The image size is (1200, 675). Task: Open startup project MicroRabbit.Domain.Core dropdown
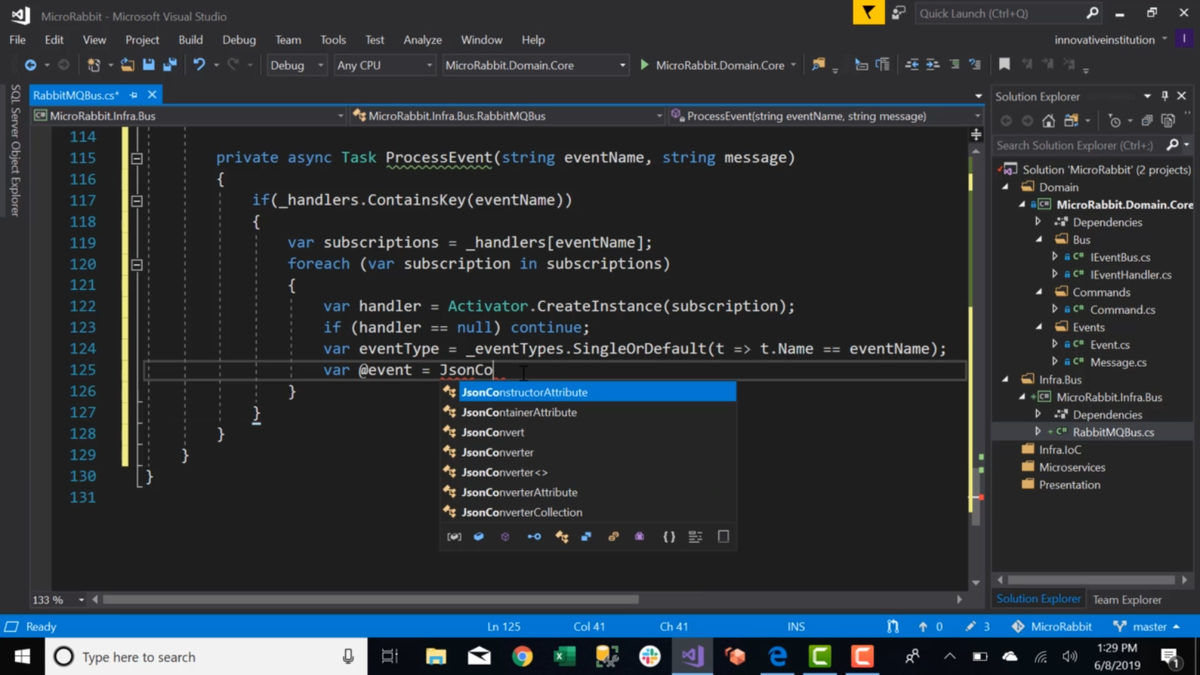534,65
